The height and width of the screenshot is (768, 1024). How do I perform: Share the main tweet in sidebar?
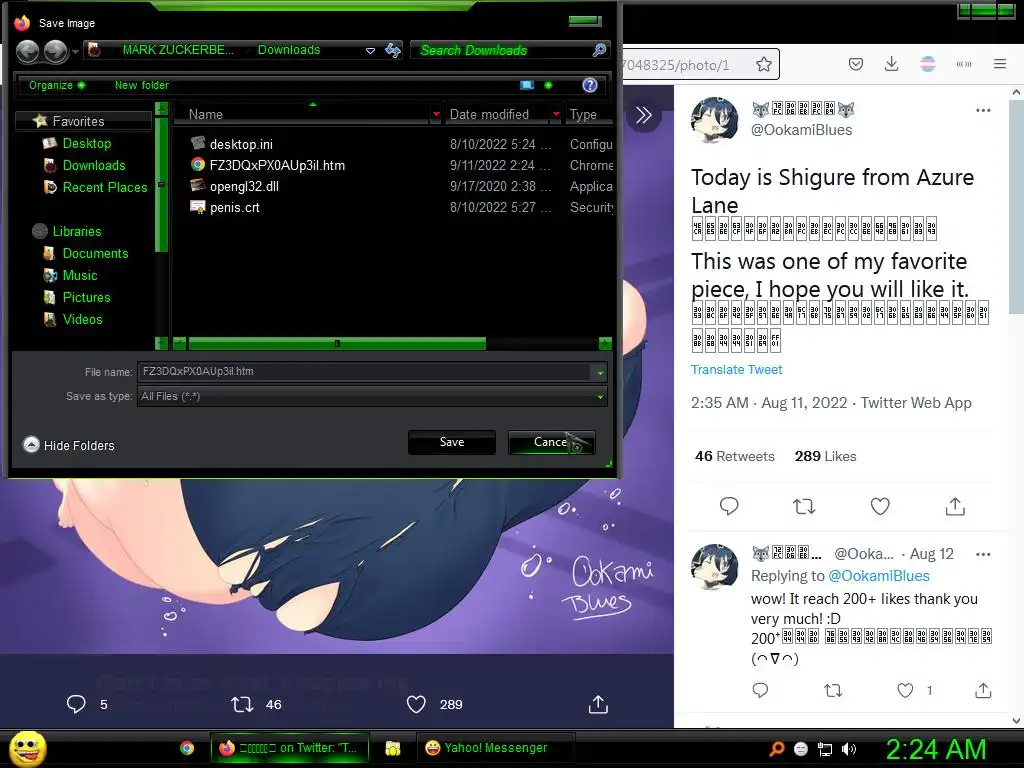(x=955, y=506)
